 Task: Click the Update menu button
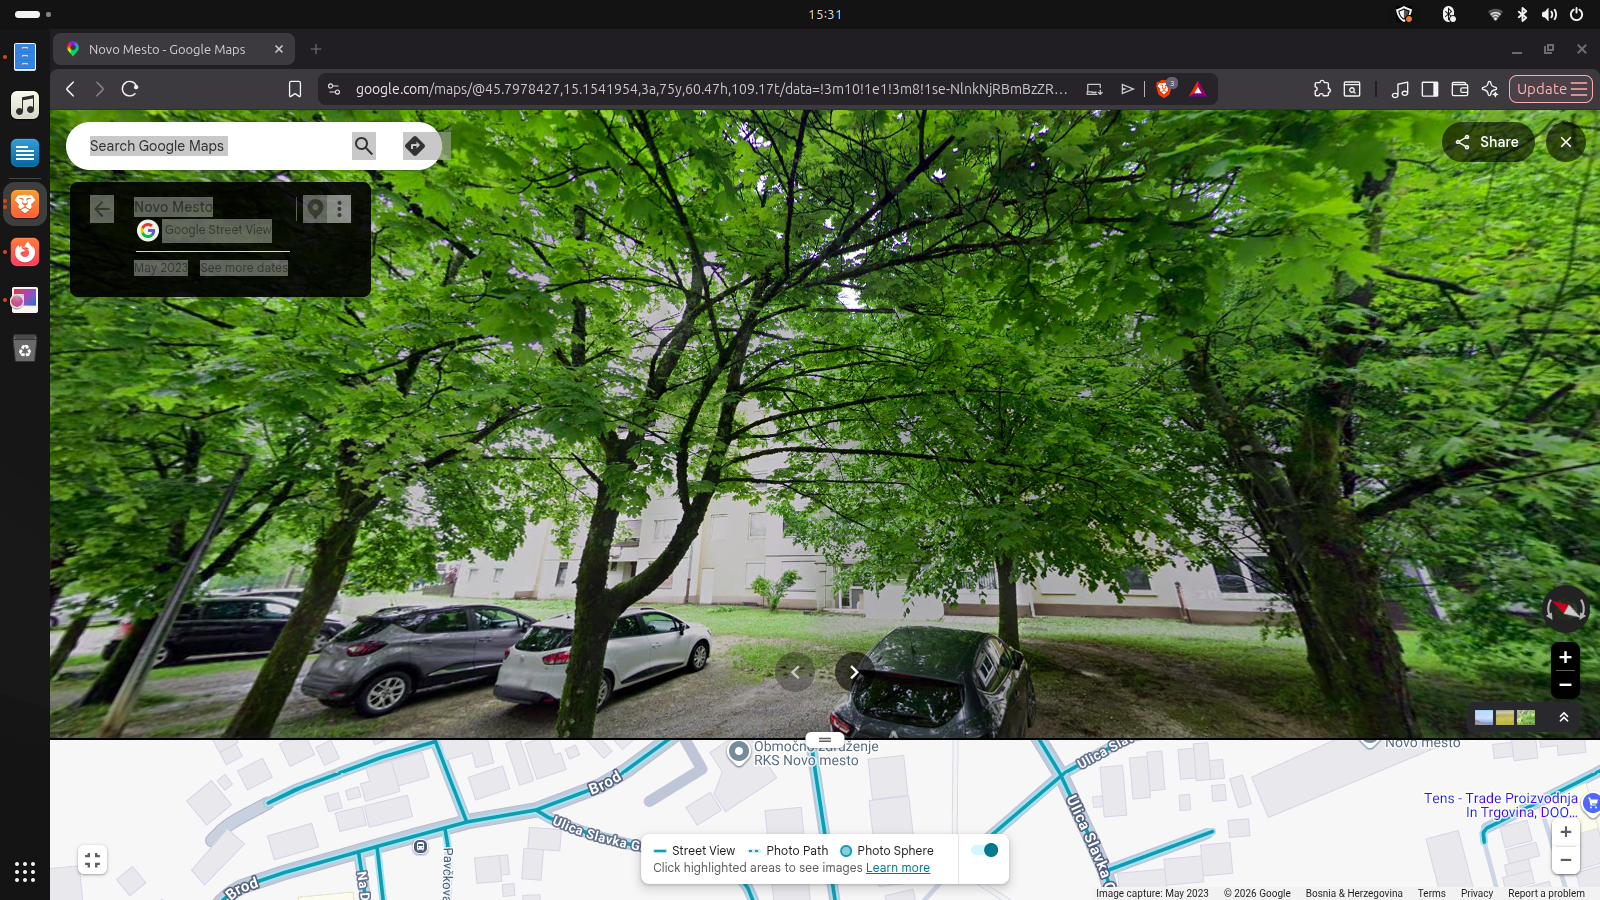(x=1551, y=89)
